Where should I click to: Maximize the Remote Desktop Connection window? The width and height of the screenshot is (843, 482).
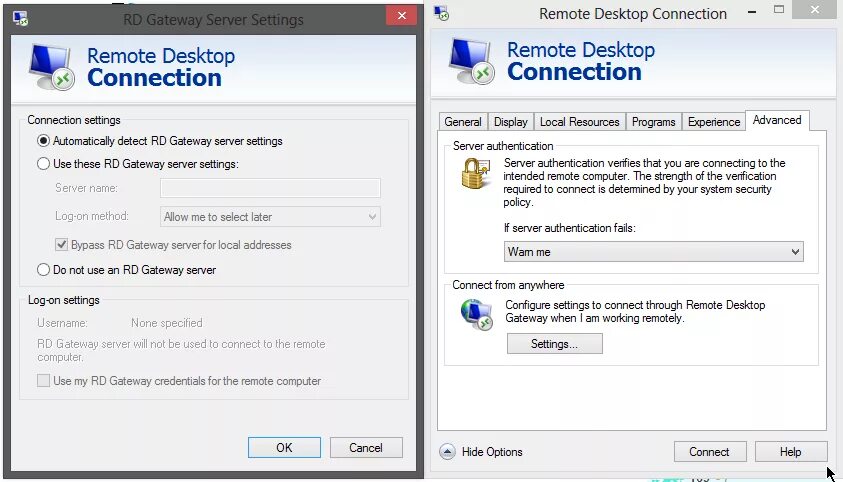(778, 10)
